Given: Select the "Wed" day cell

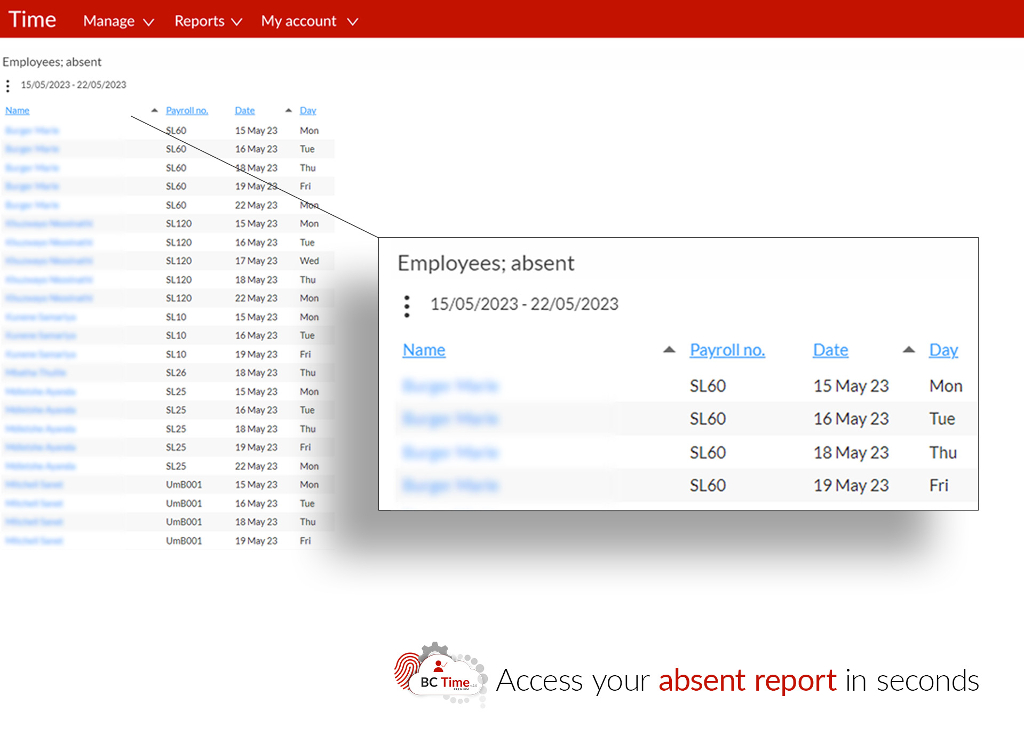Looking at the screenshot, I should tap(310, 261).
